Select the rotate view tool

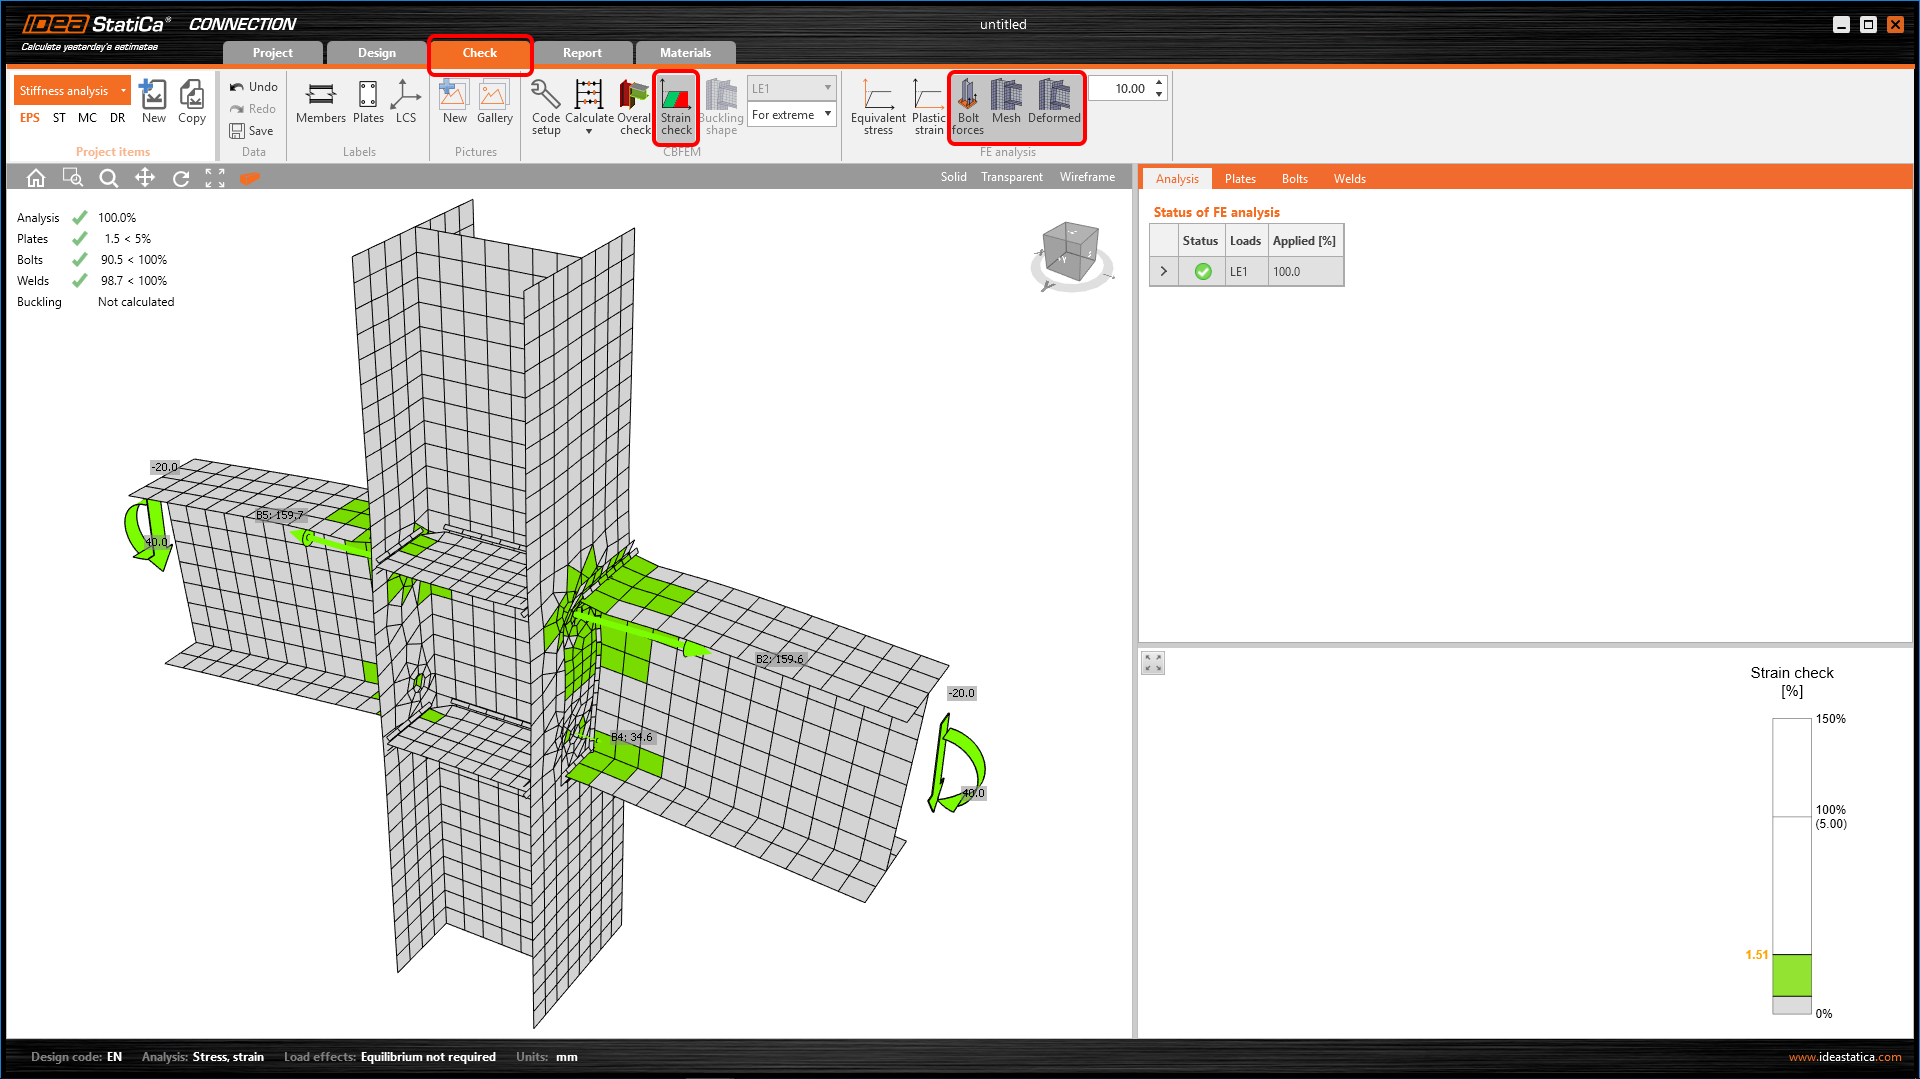coord(181,177)
